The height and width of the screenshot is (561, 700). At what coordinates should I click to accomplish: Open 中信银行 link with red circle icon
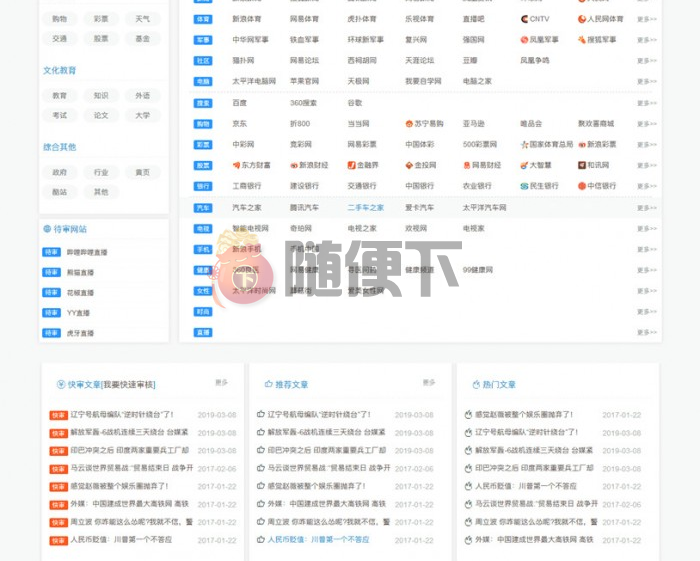tap(597, 186)
